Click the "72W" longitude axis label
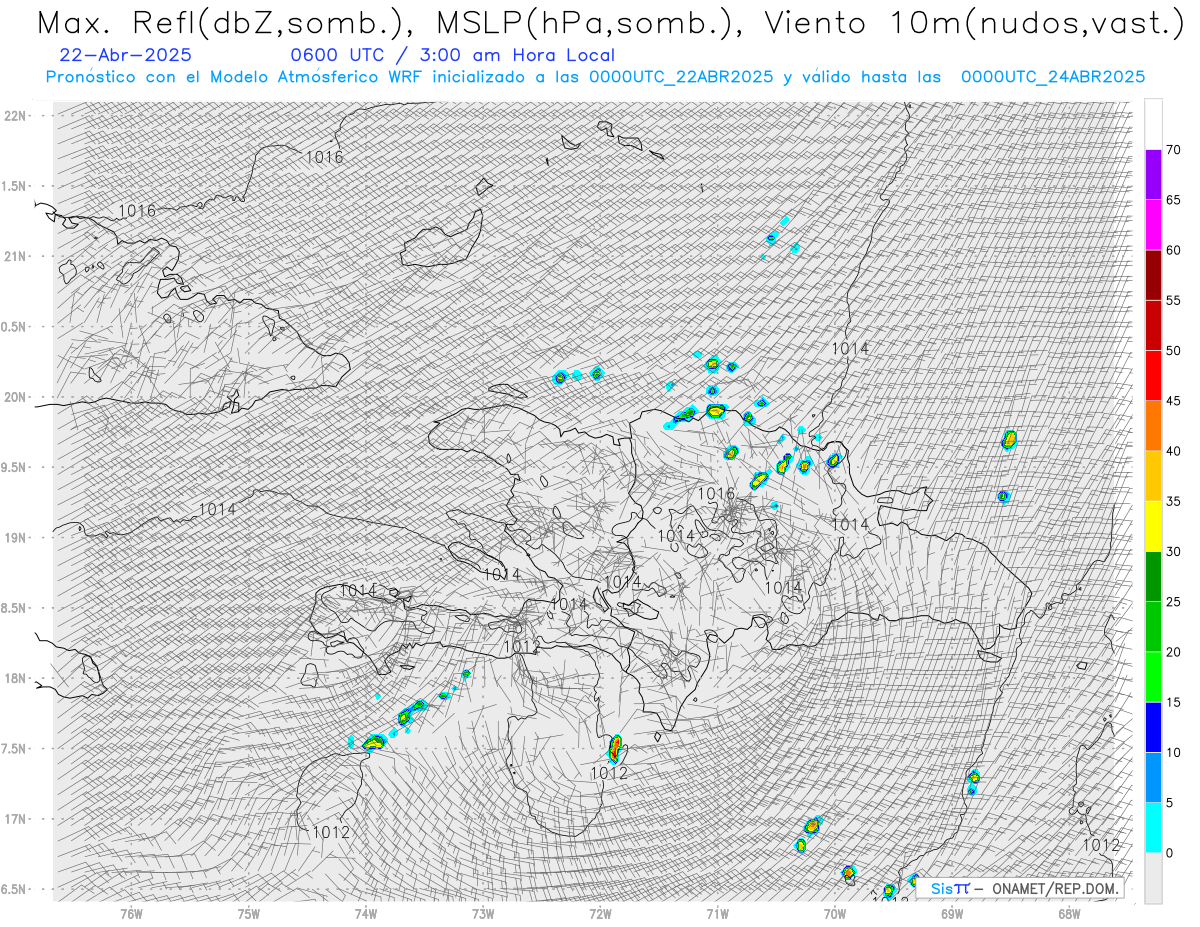This screenshot has height=927, width=1200. [x=600, y=912]
